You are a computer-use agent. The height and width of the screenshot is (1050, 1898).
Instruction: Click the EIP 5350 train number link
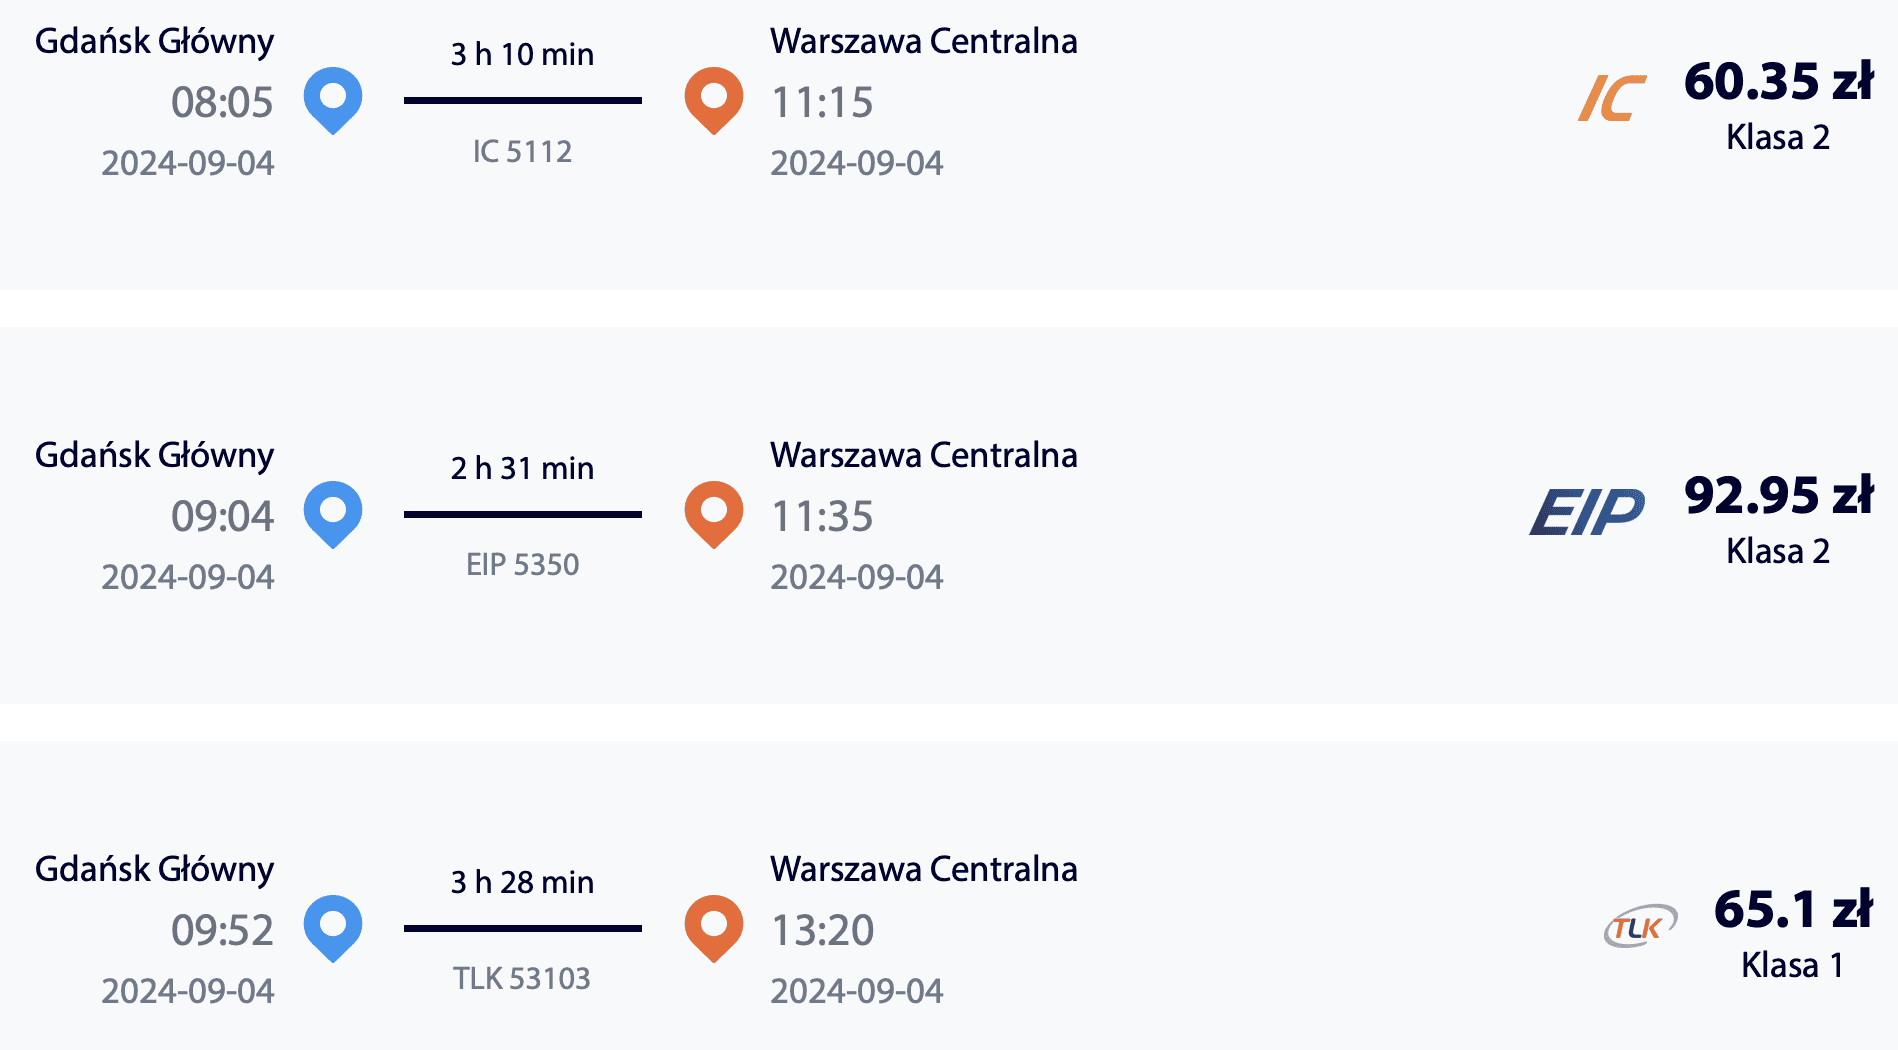(522, 564)
